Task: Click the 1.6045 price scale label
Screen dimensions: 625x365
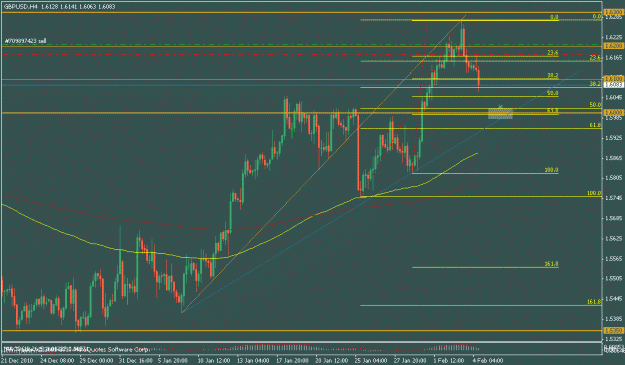Action: point(613,98)
